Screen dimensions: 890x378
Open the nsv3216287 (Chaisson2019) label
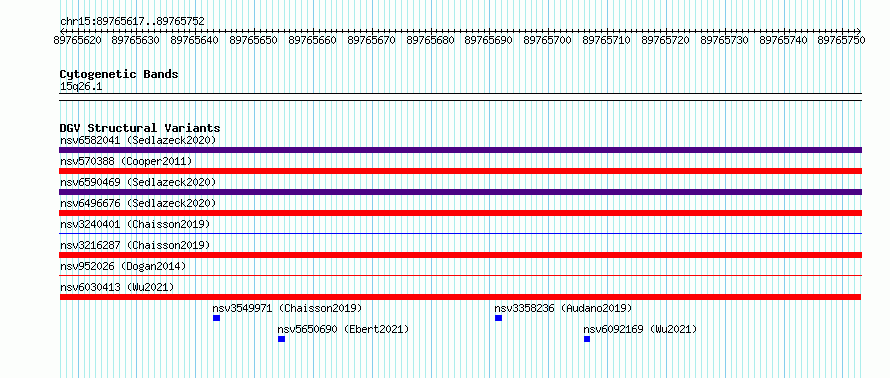pos(135,245)
